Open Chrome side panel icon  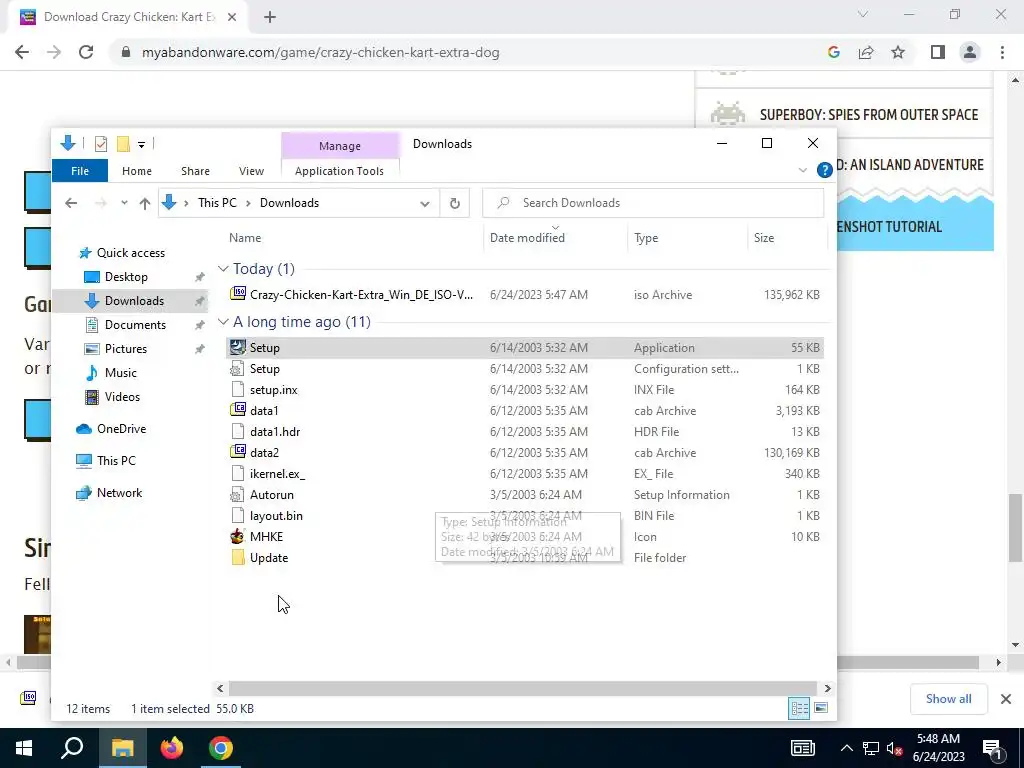938,52
